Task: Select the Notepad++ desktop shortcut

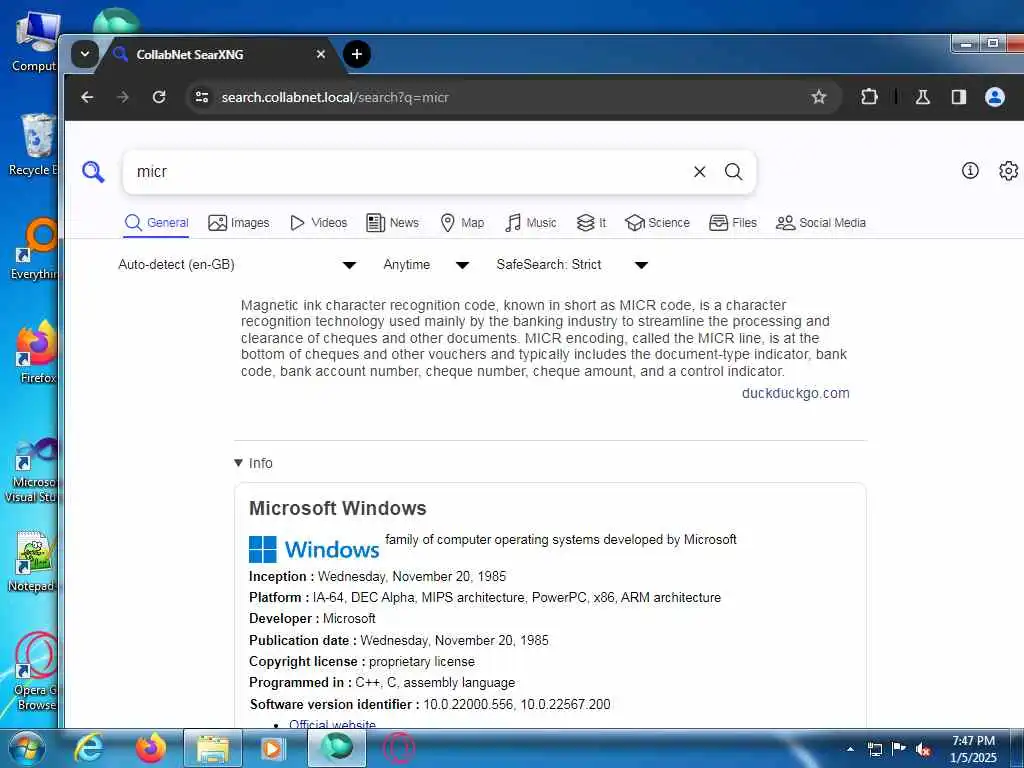Action: (x=33, y=562)
